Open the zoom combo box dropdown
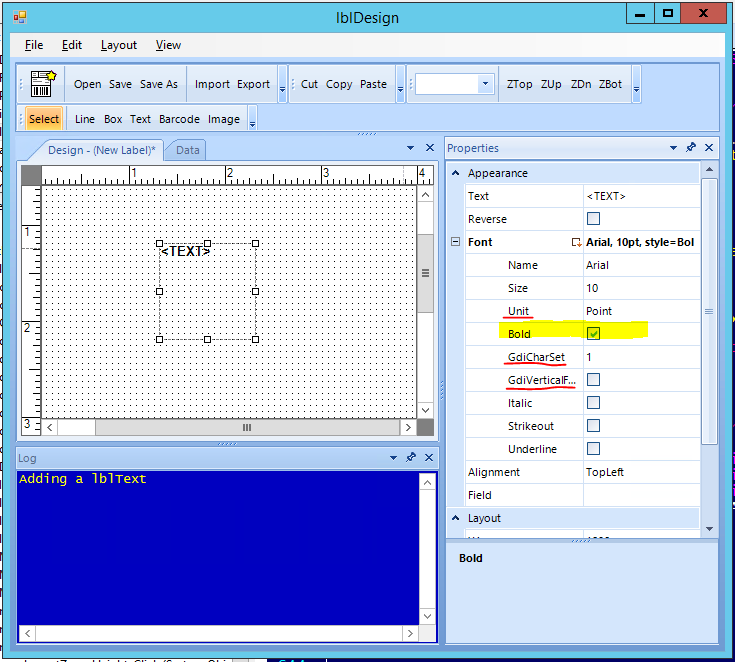 [485, 84]
